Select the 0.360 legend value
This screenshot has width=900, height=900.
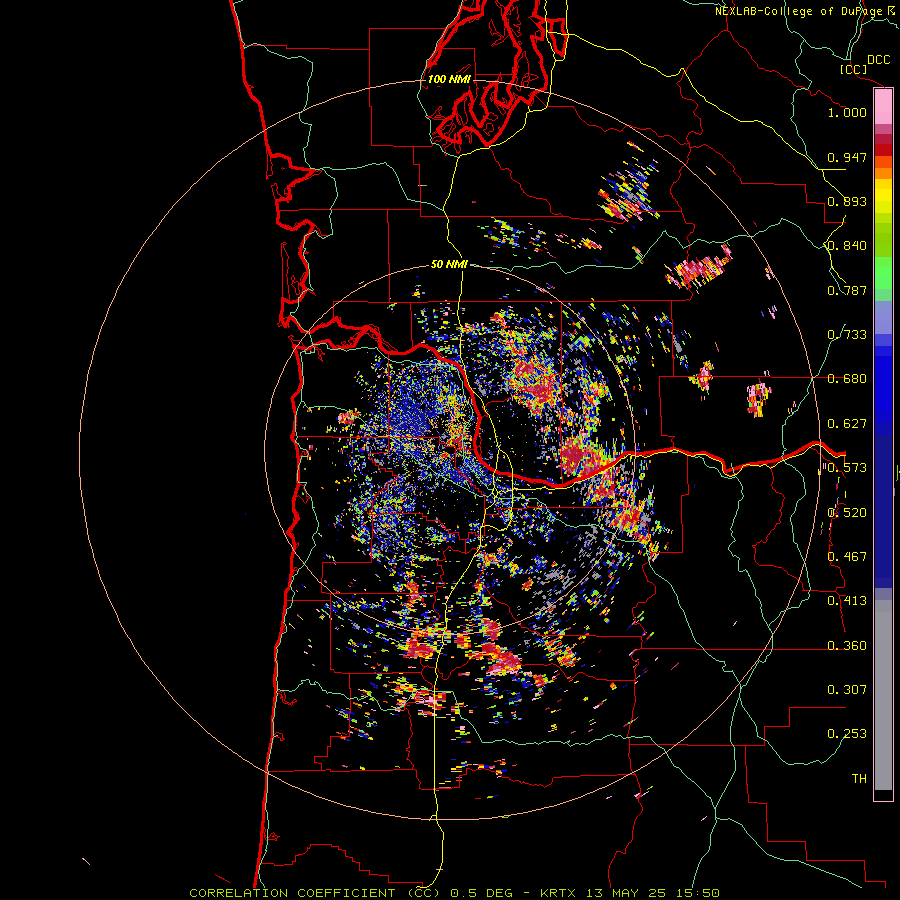847,646
